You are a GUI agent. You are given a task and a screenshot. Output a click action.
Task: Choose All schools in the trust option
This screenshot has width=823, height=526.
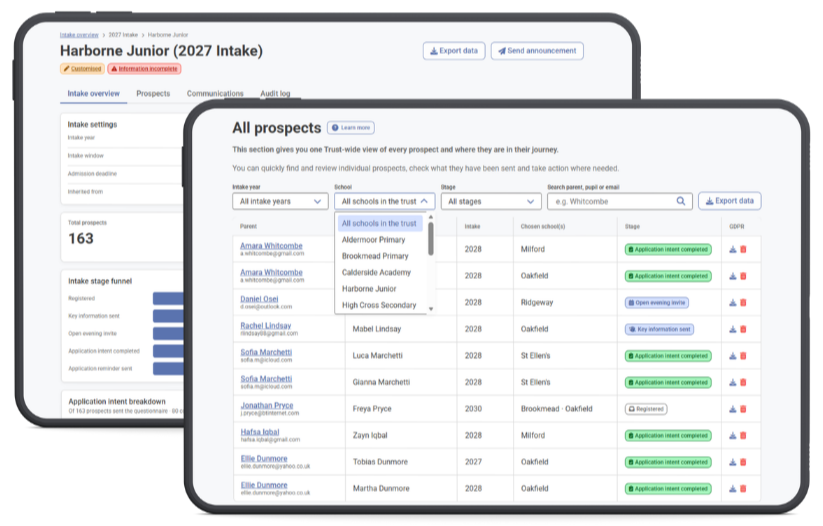[379, 223]
